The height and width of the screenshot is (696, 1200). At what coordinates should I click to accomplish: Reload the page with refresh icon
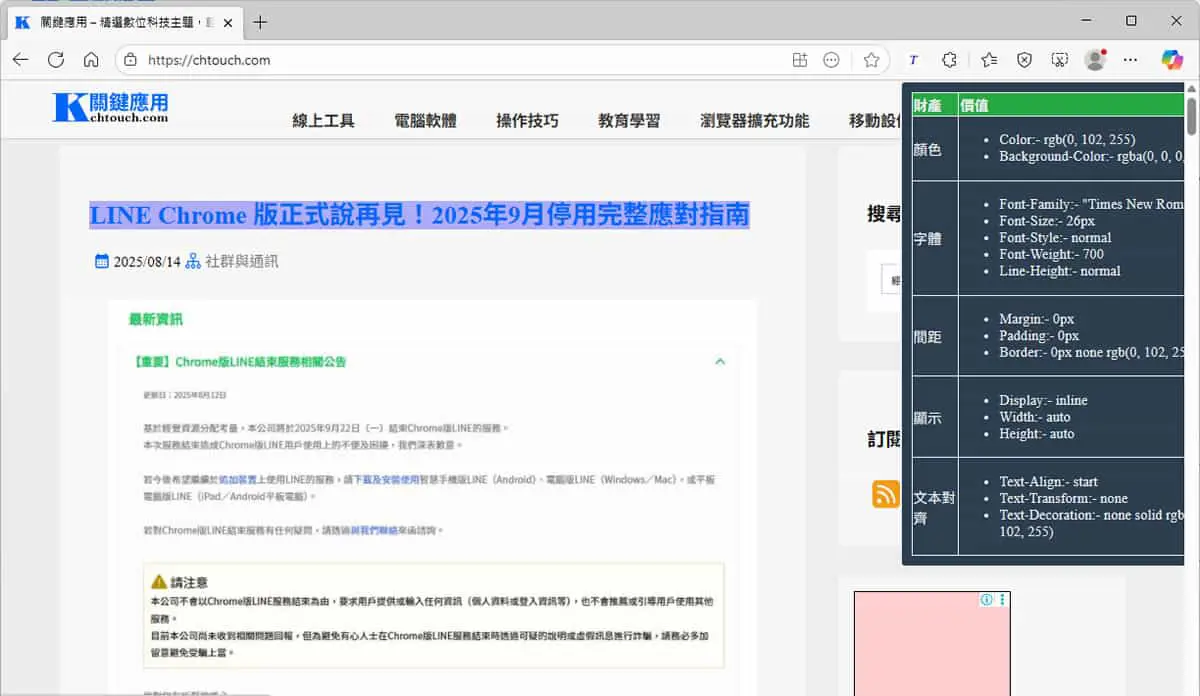(x=56, y=60)
